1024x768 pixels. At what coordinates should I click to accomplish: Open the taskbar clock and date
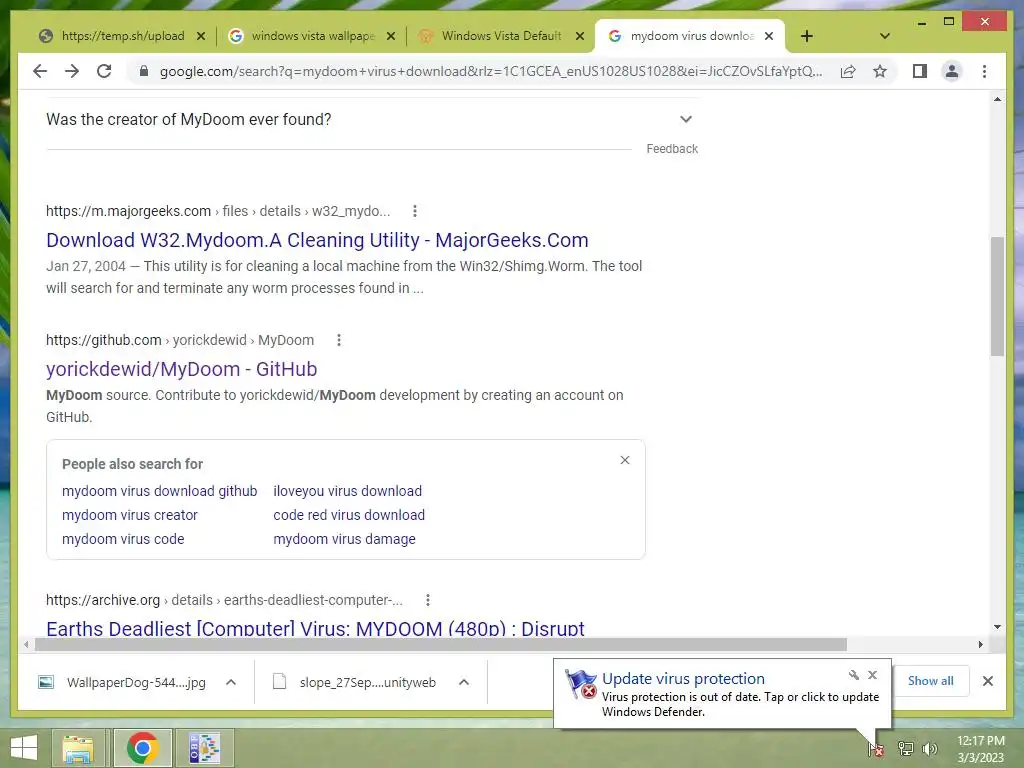[x=980, y=749]
